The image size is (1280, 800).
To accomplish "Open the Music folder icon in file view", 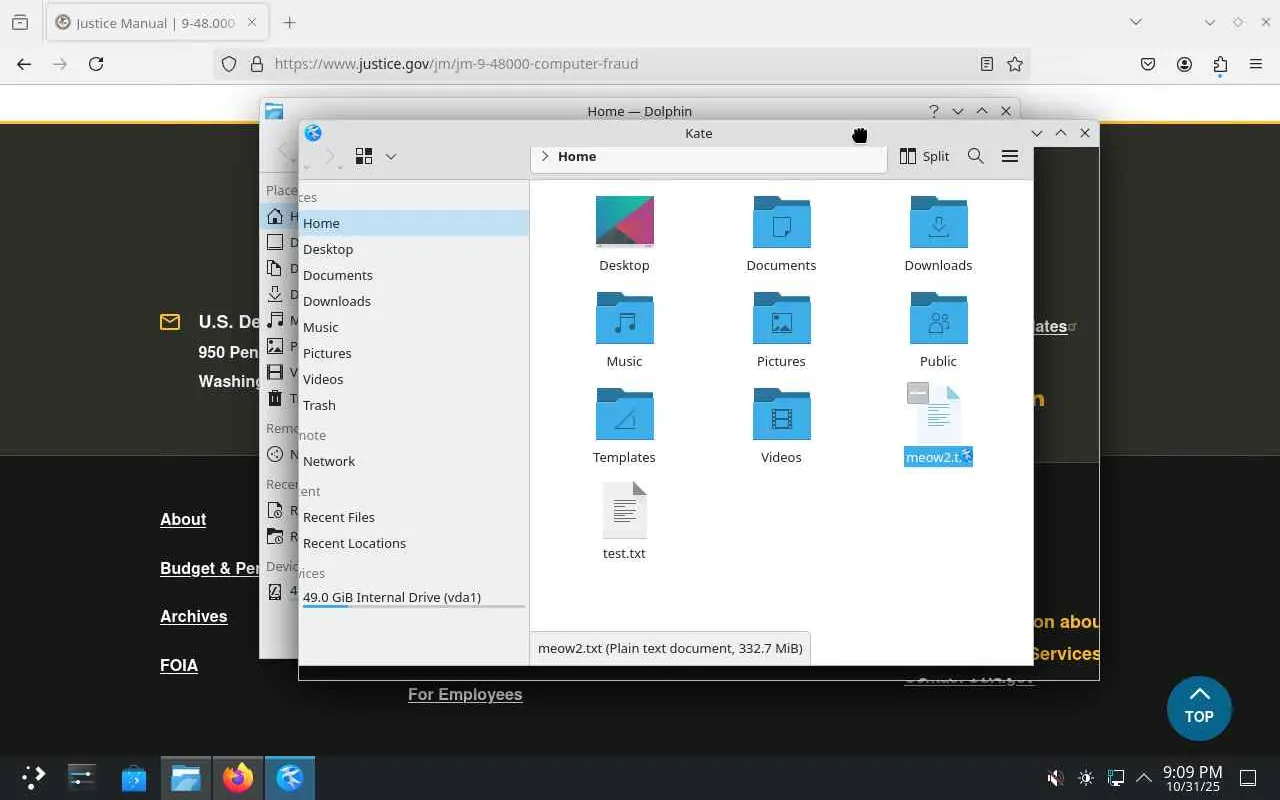I will click(624, 317).
